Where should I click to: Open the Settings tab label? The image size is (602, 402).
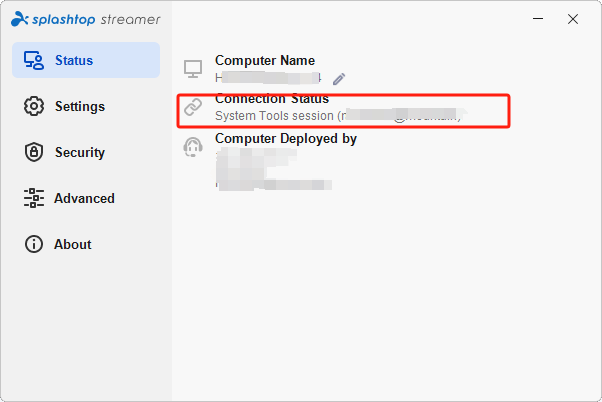pos(80,106)
